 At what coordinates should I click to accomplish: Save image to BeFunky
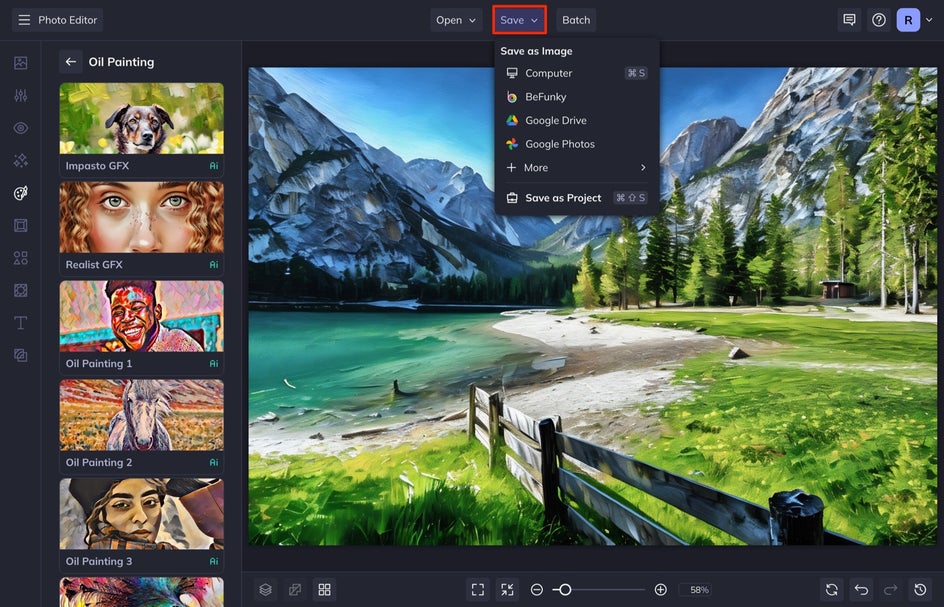(577, 96)
